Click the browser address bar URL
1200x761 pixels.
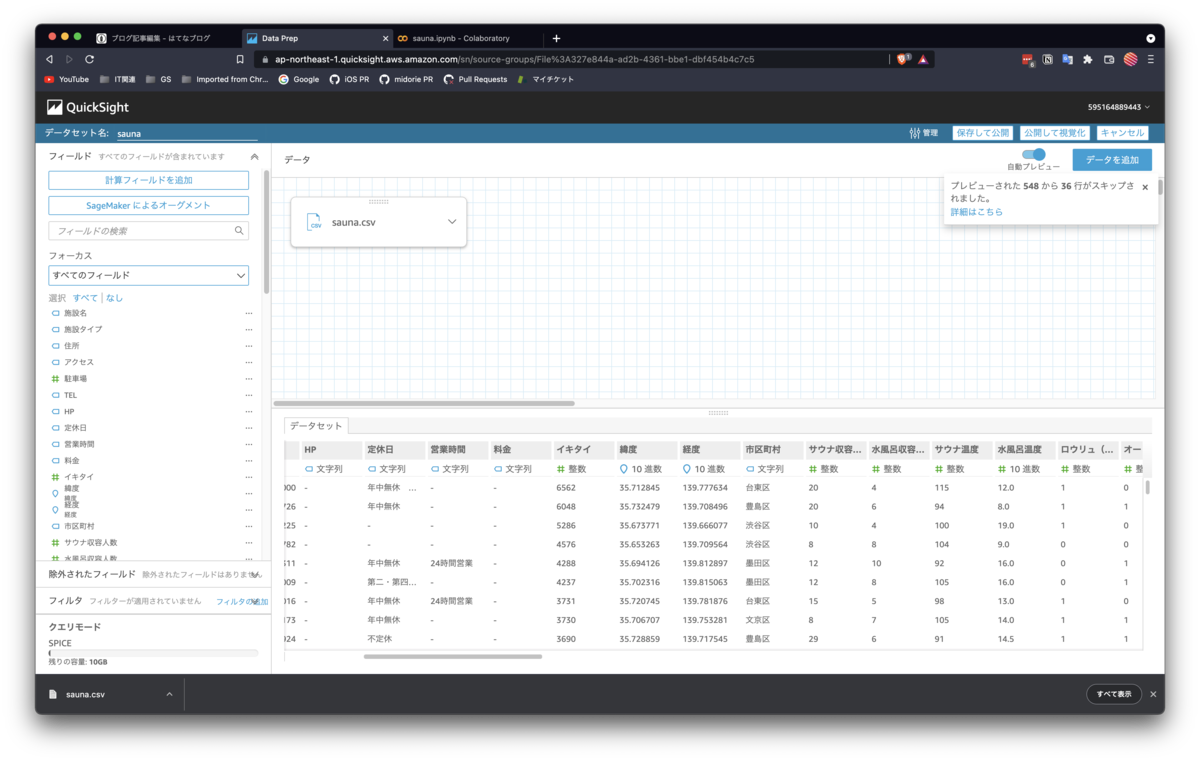[x=514, y=59]
